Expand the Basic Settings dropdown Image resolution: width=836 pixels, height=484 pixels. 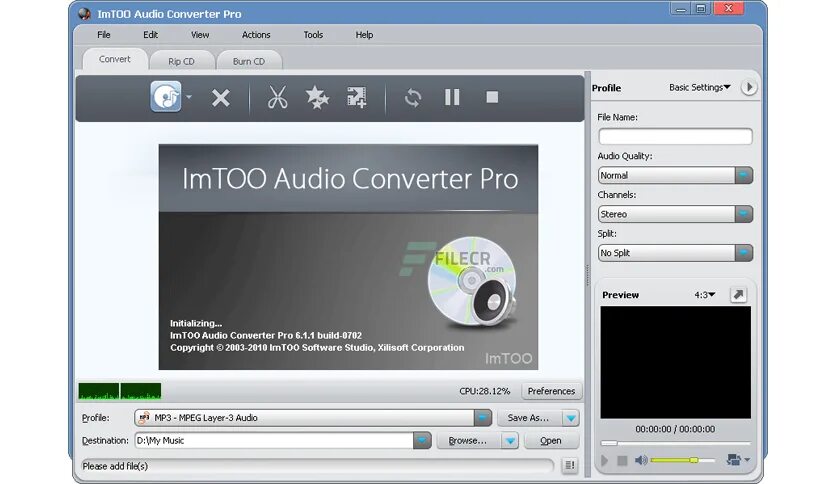pyautogui.click(x=700, y=87)
